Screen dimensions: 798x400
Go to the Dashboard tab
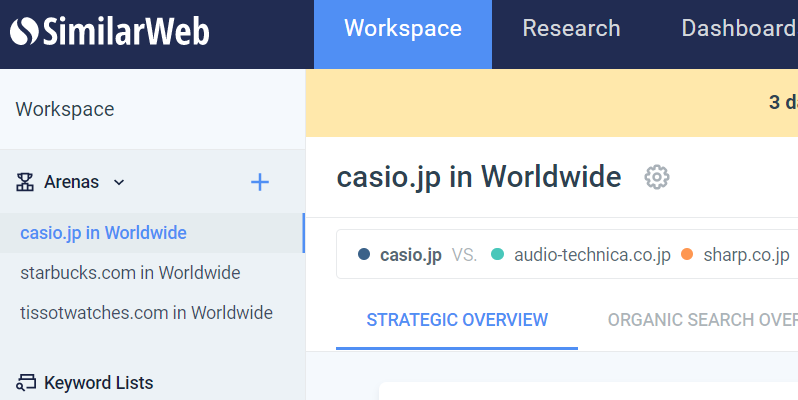739,28
